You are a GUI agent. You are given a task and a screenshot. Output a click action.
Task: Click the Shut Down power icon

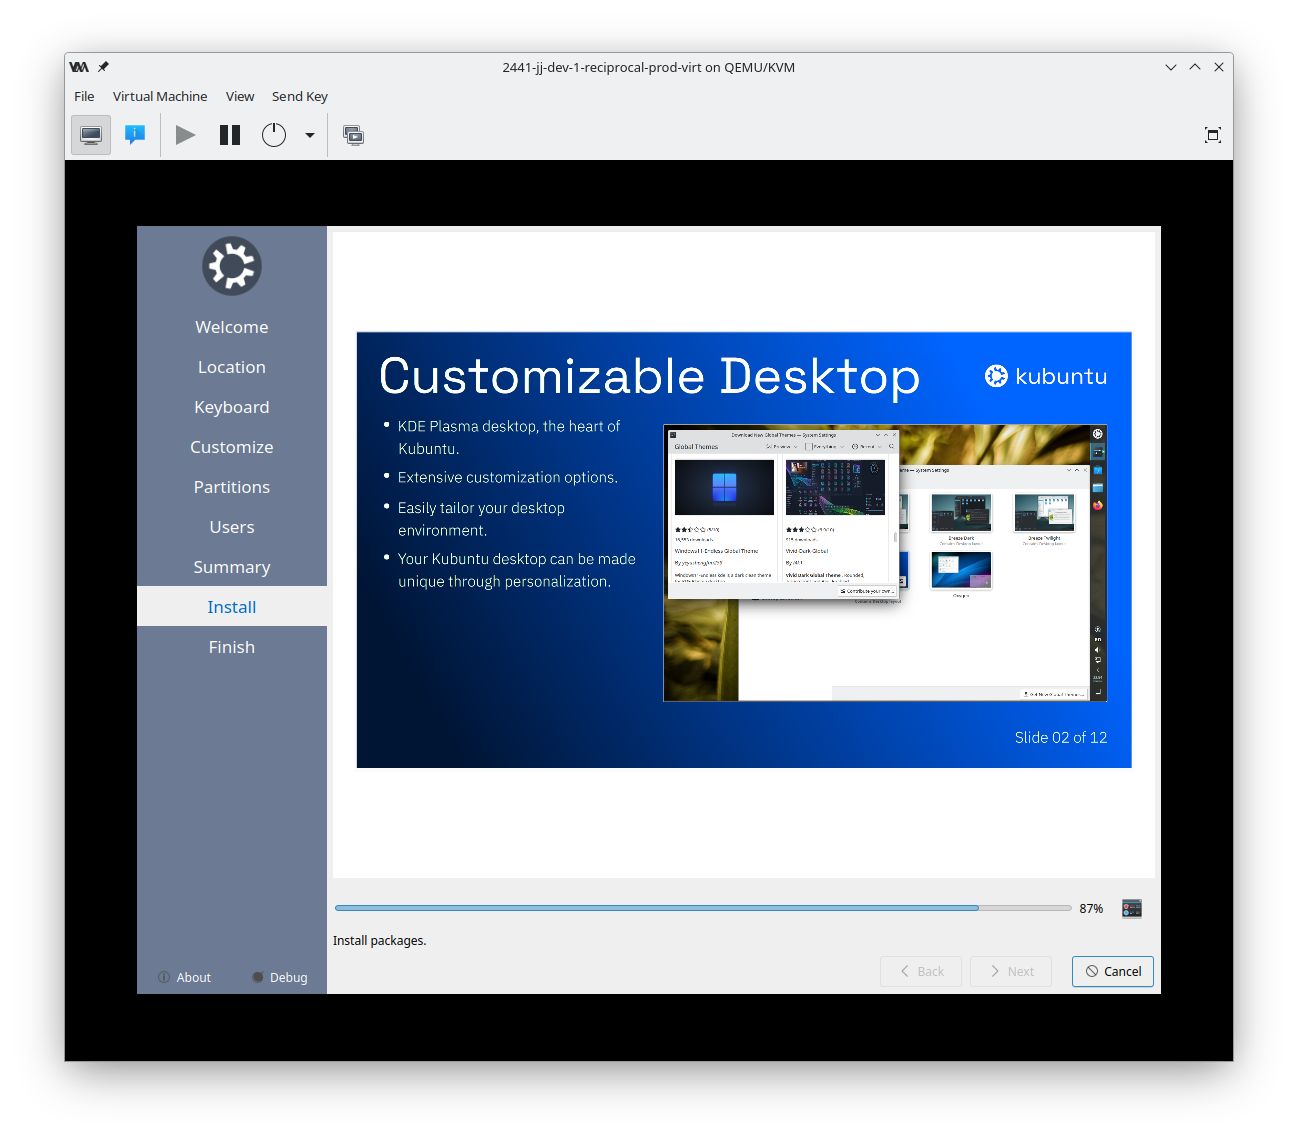tap(274, 135)
